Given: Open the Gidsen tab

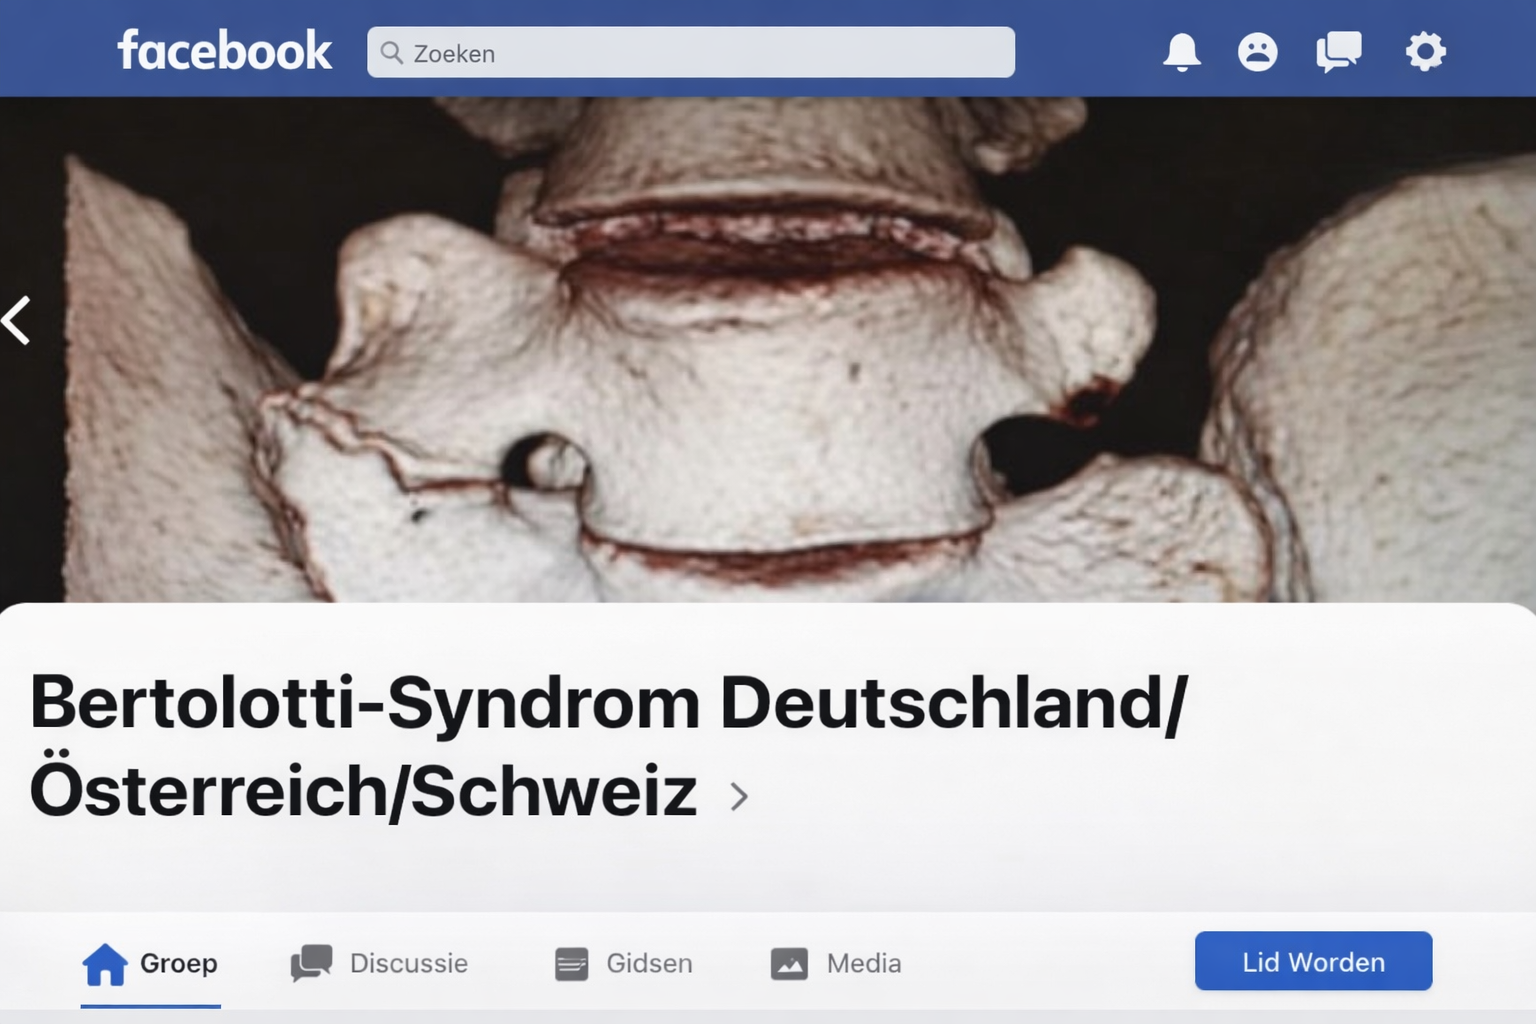Looking at the screenshot, I should [x=623, y=964].
